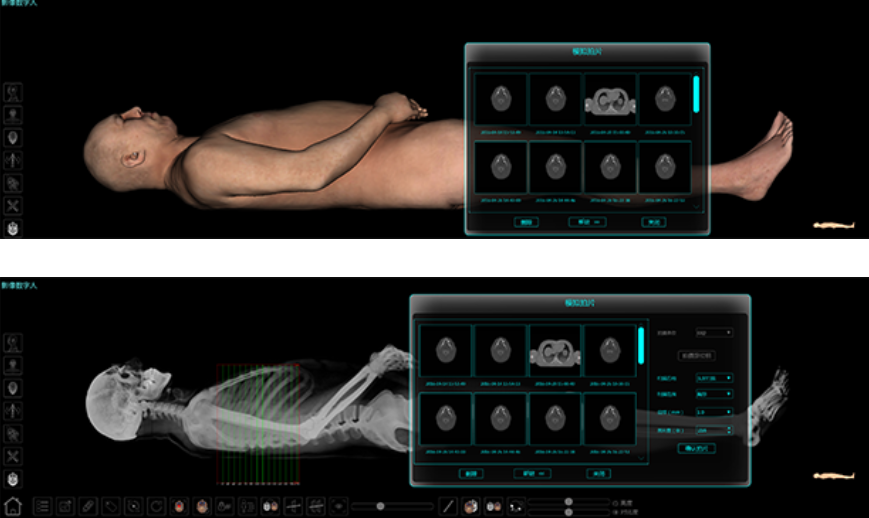Open the list icon next to home
This screenshot has height=518, width=869.
[x=42, y=506]
